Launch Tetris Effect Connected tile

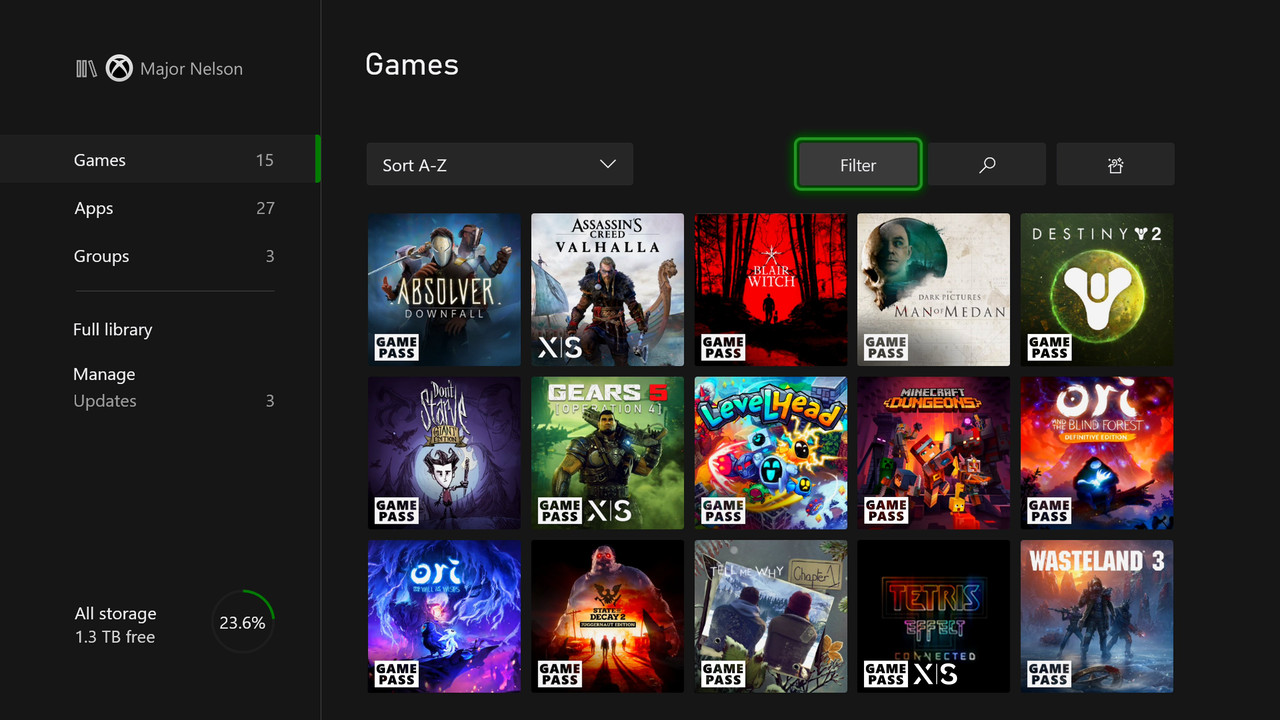934,616
